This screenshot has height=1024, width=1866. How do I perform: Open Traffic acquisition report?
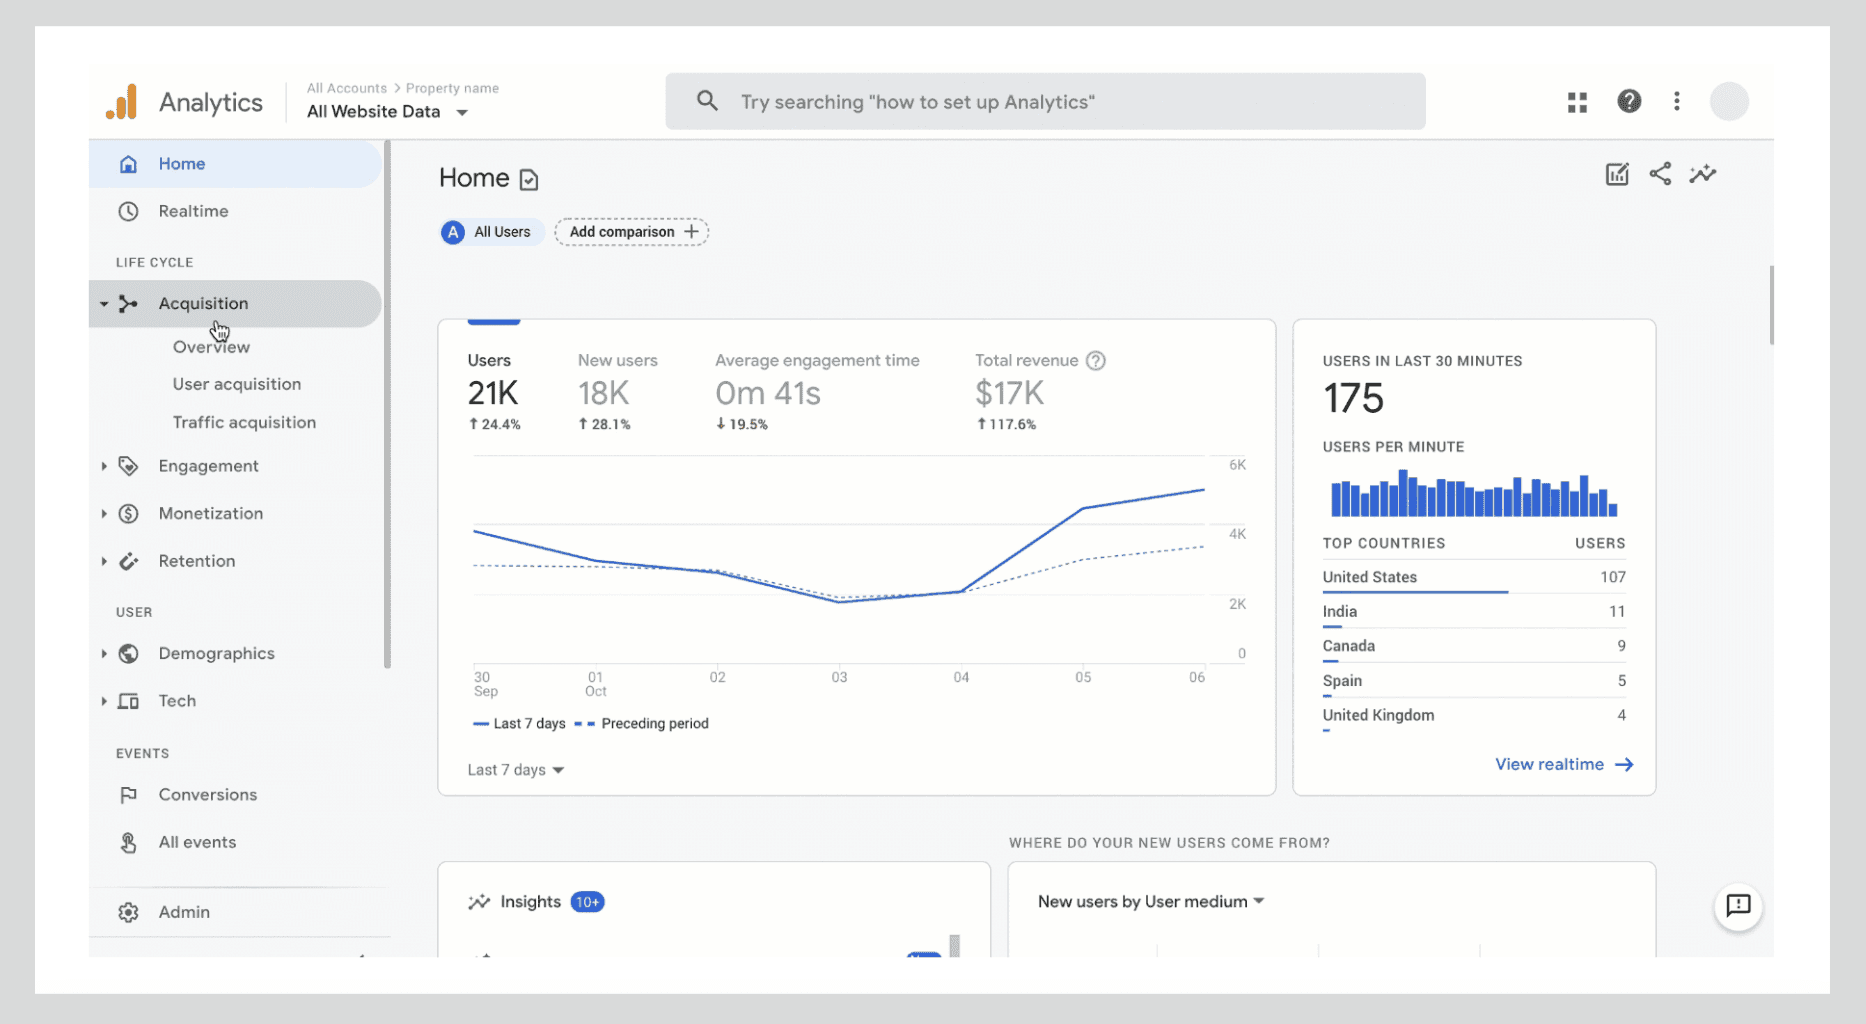coord(244,423)
